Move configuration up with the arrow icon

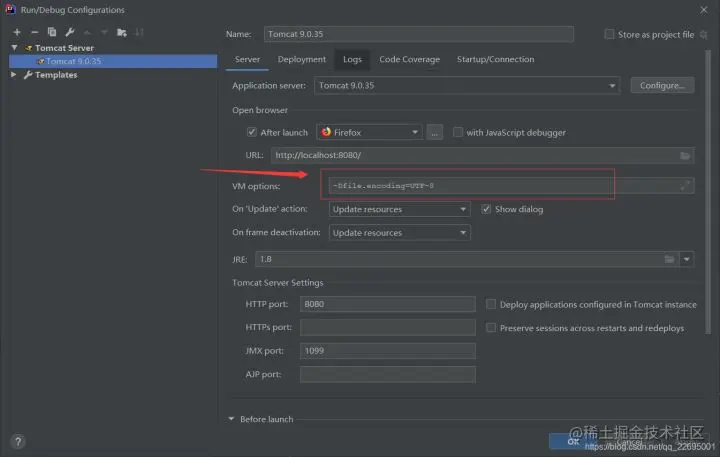[x=87, y=32]
